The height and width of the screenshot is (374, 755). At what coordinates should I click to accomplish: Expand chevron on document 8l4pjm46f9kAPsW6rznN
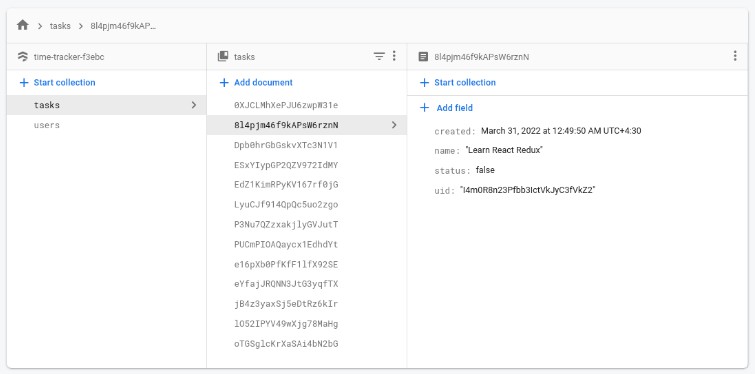tap(394, 125)
